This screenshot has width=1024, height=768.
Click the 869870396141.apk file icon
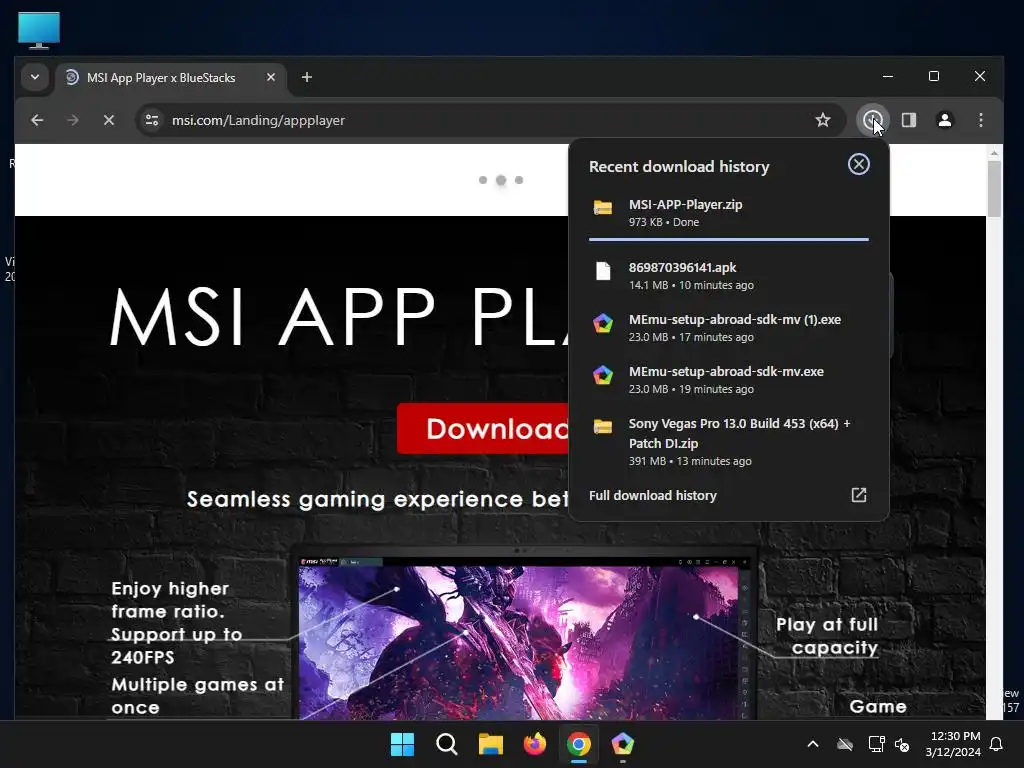point(603,270)
